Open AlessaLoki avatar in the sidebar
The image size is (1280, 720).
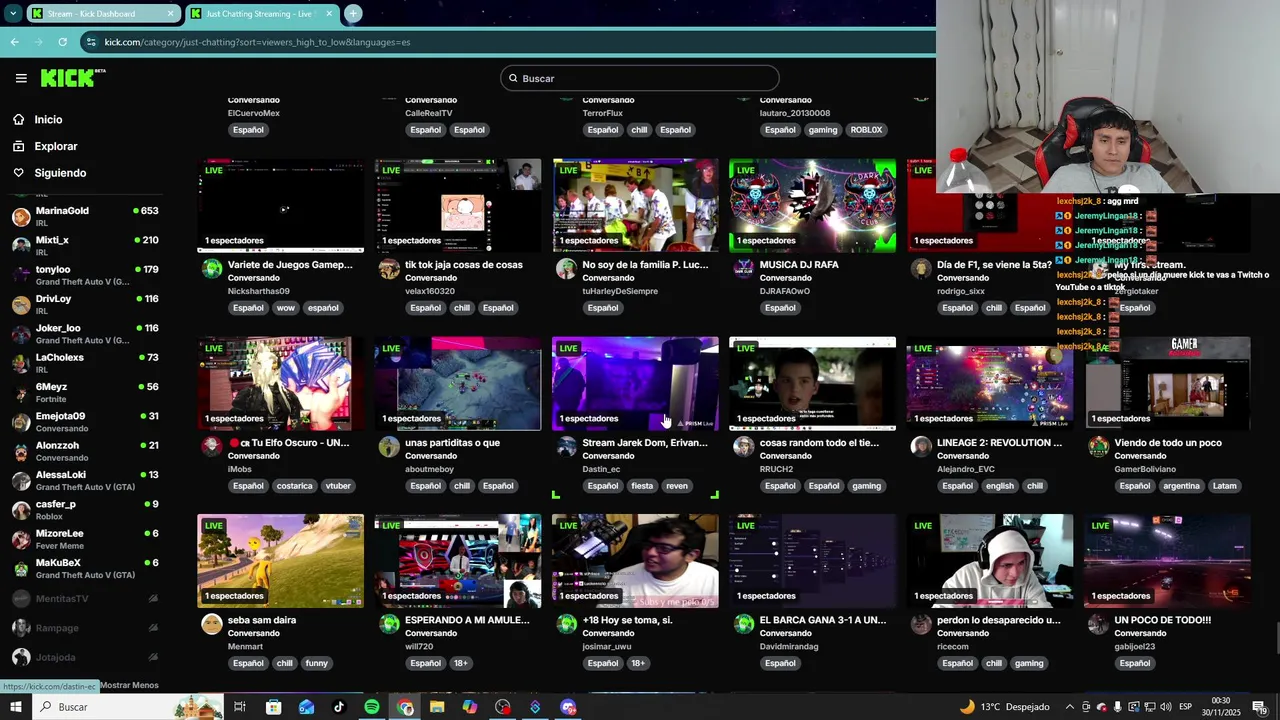tap(21, 480)
